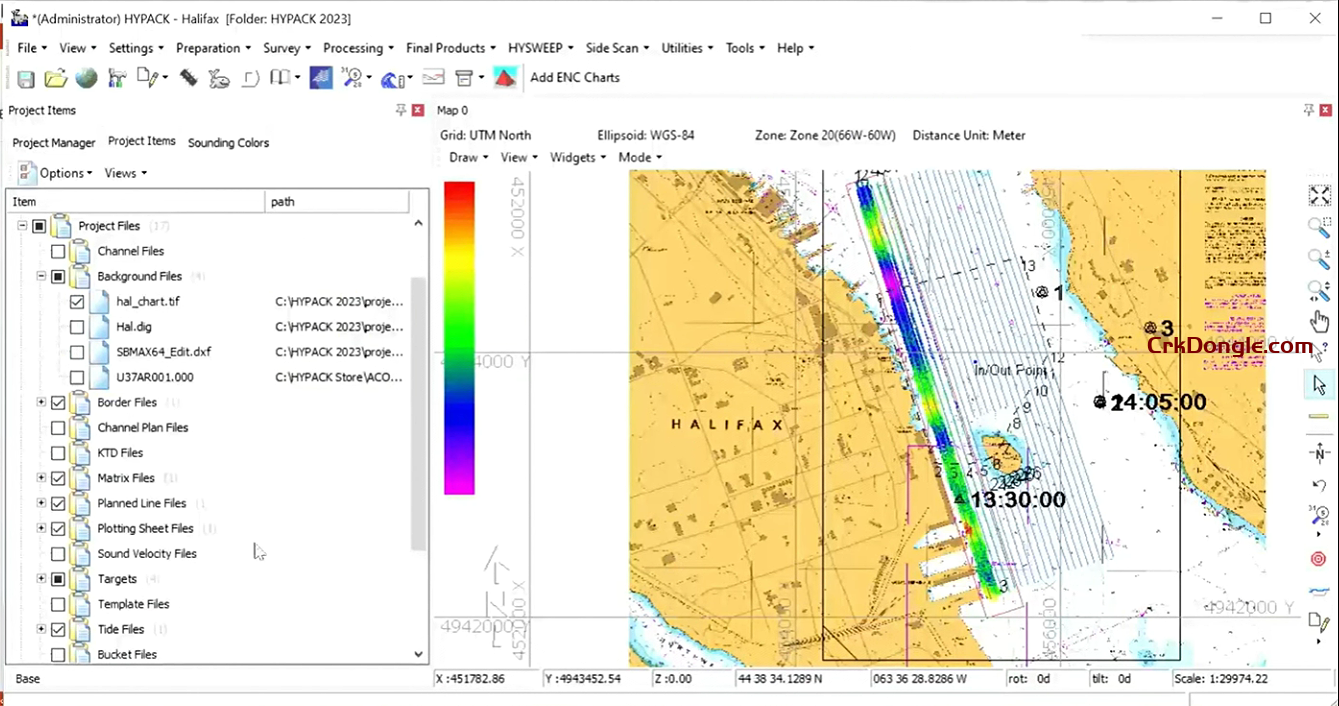
Task: Click the globe geodesy icon in toolbar
Action: [87, 78]
